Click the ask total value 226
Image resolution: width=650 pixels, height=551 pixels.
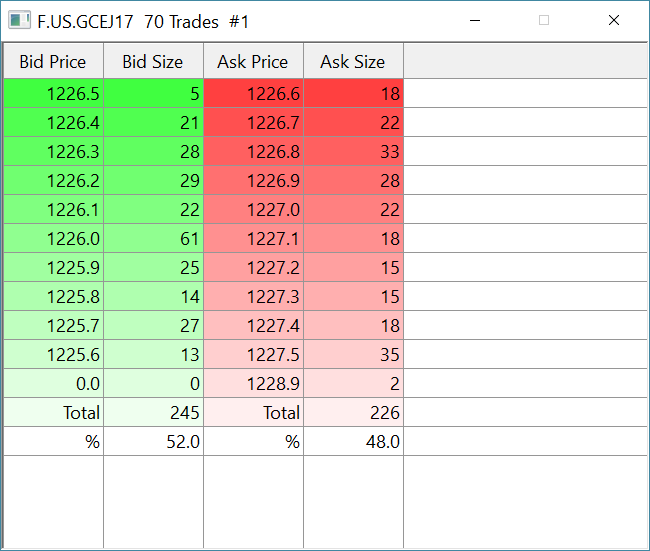[x=353, y=413]
